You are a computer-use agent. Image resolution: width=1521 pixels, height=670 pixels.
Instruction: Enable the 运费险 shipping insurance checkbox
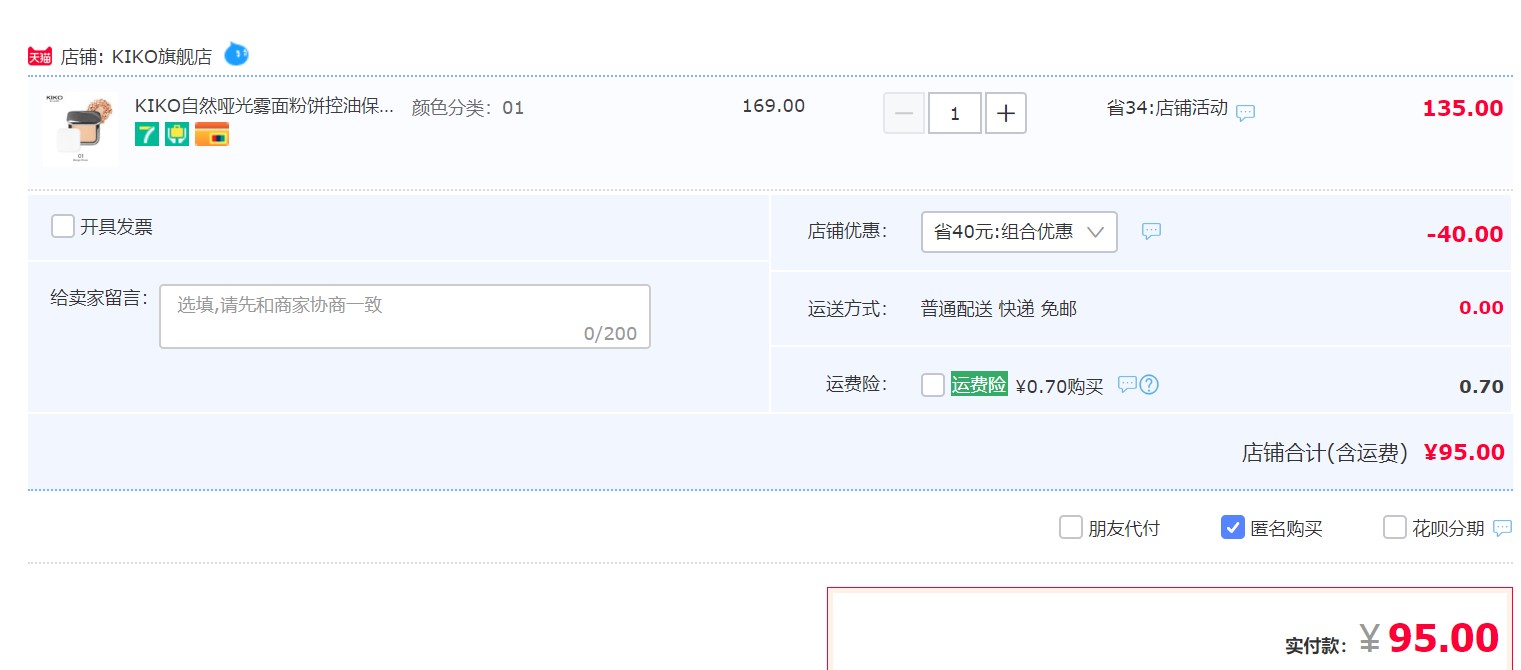[x=933, y=385]
